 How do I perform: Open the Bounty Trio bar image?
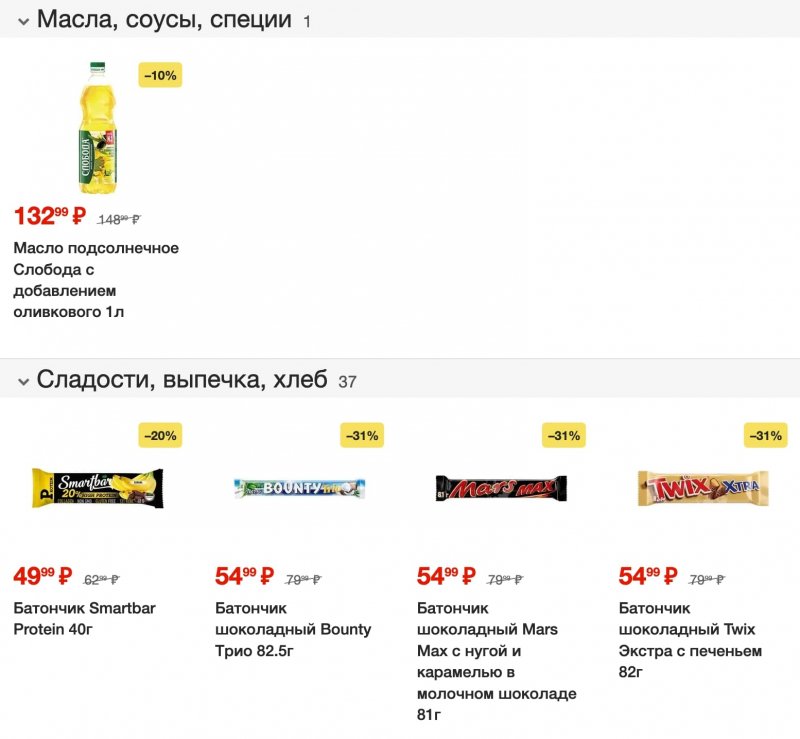point(299,488)
